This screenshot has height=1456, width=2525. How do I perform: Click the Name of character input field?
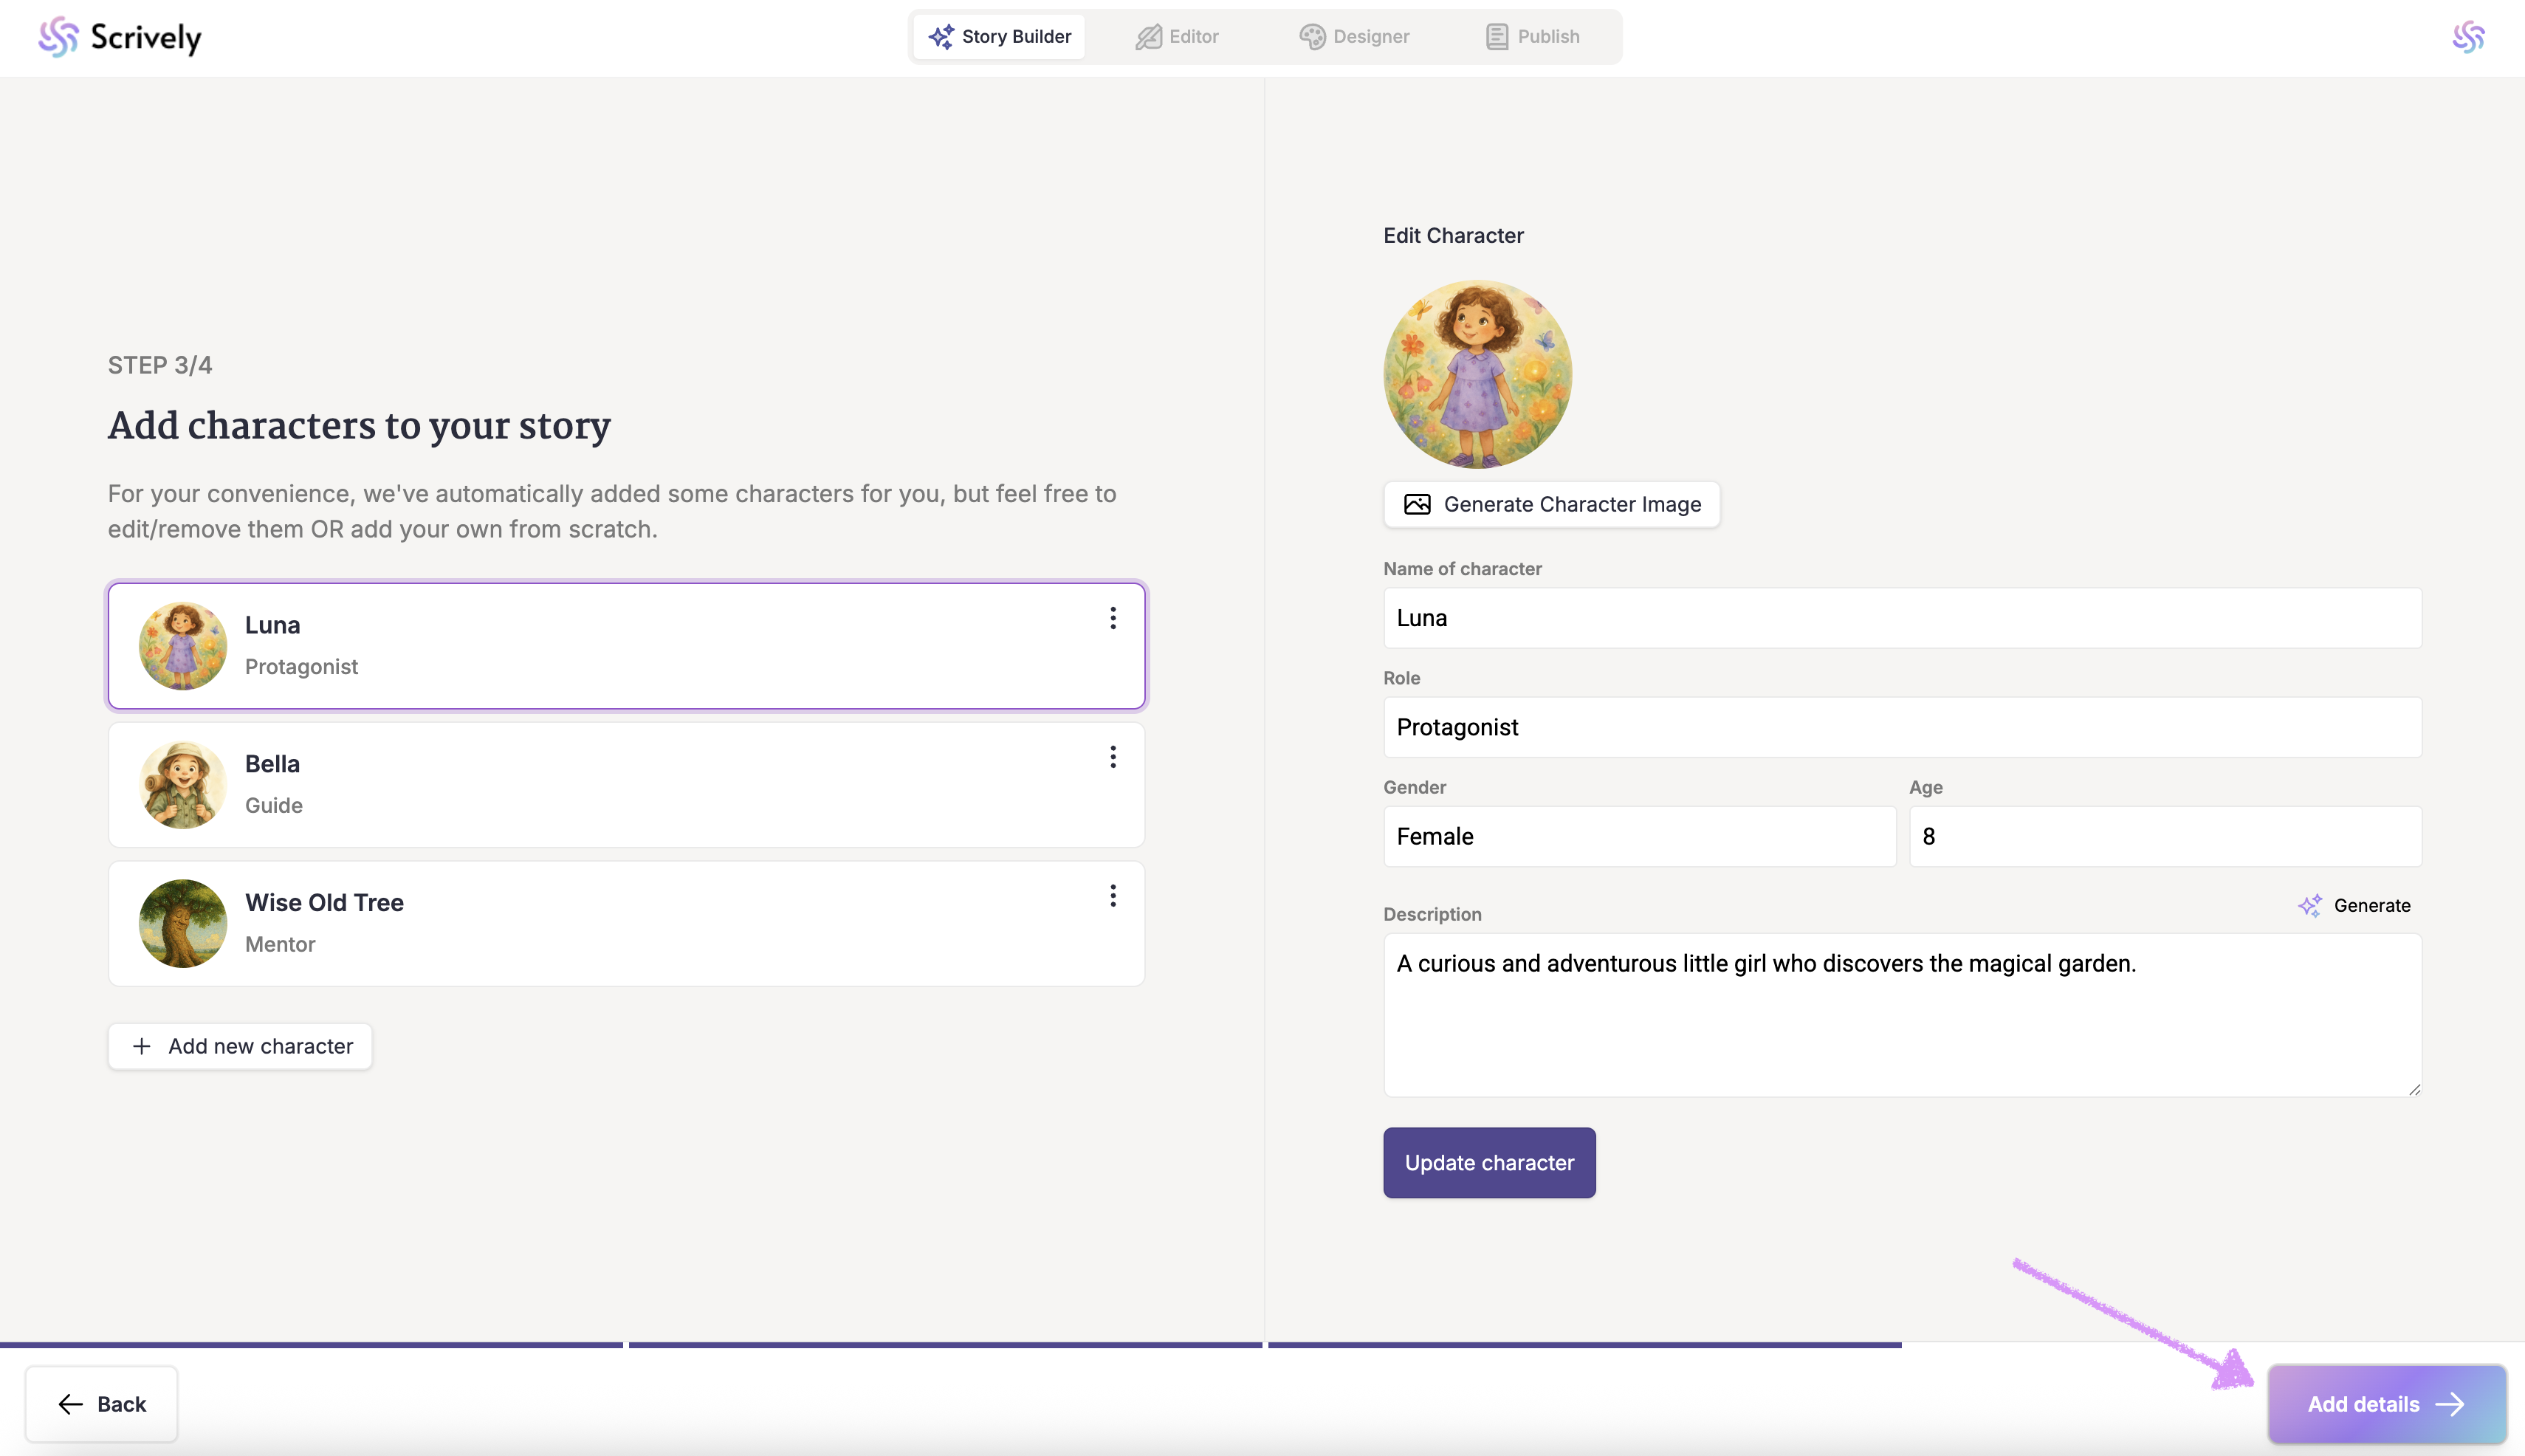[1901, 618]
